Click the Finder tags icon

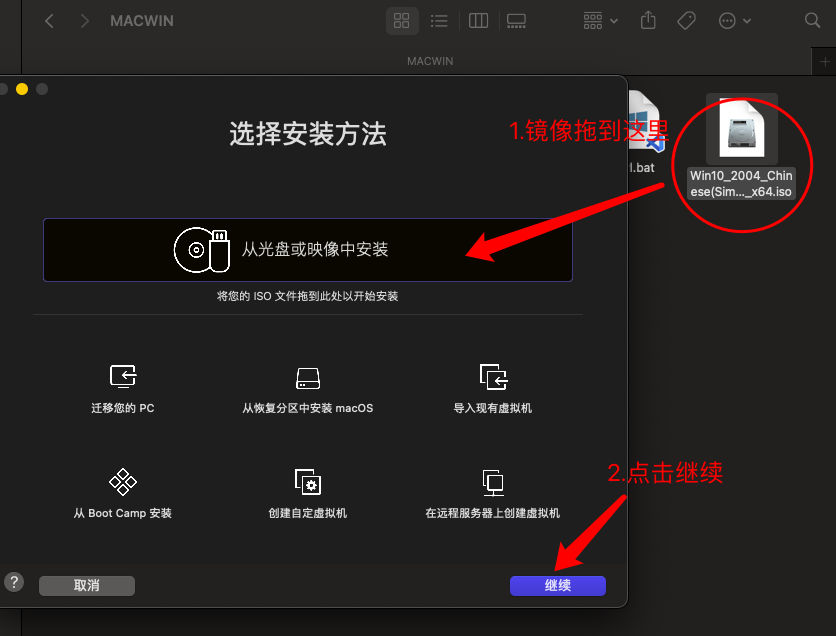[686, 21]
